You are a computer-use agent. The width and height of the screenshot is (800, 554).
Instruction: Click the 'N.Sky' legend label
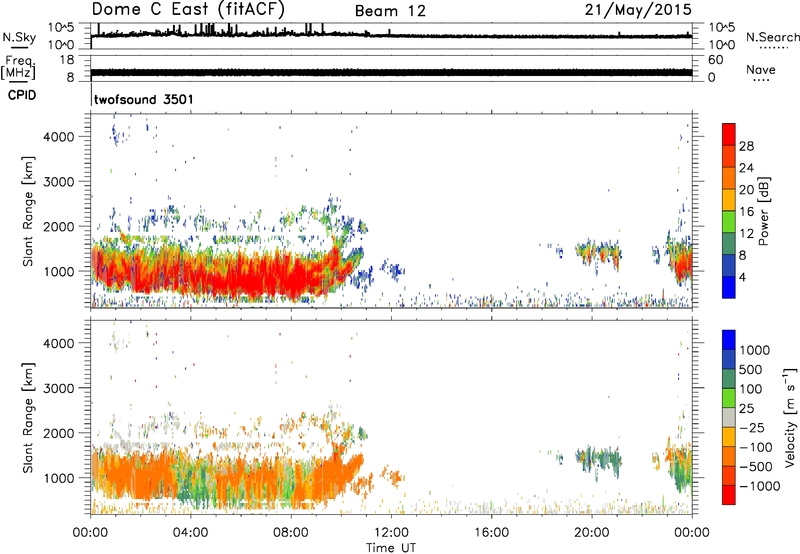pos(19,37)
